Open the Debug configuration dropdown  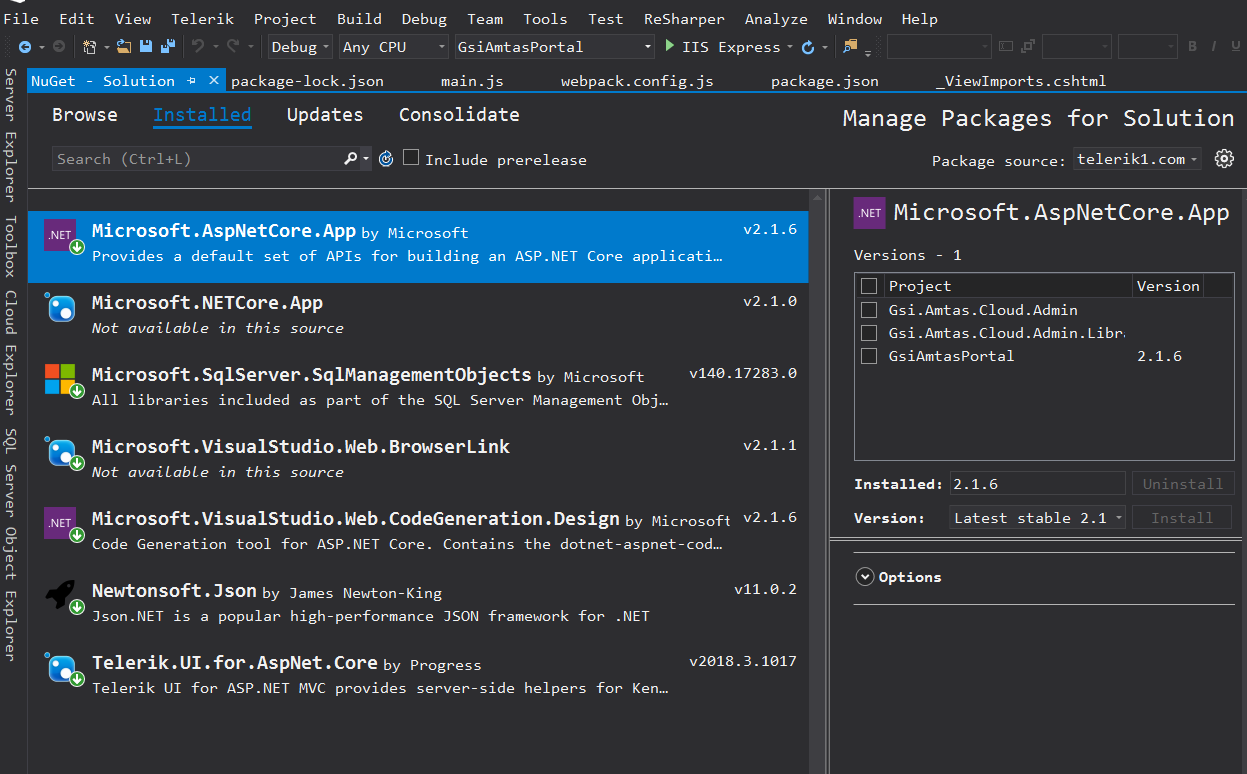pyautogui.click(x=300, y=47)
